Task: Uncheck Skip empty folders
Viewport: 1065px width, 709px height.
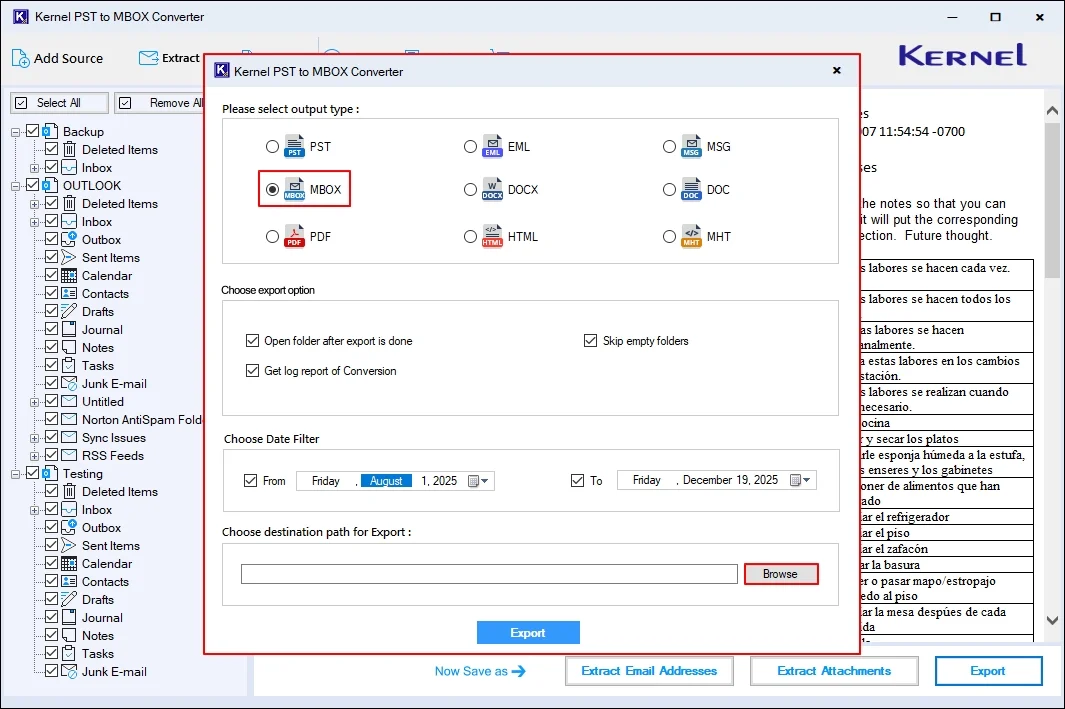Action: pos(591,341)
